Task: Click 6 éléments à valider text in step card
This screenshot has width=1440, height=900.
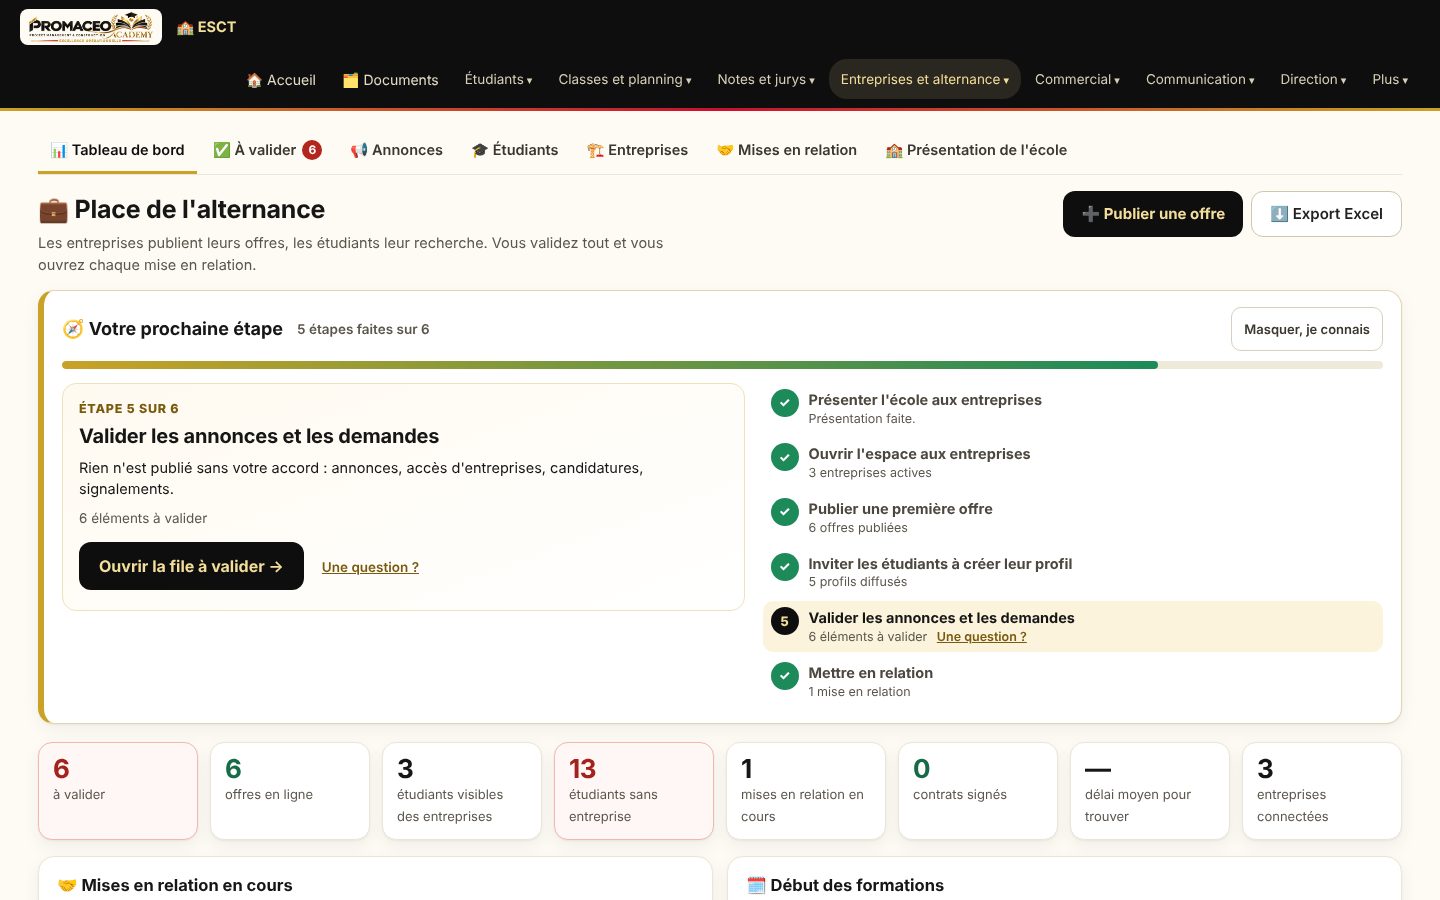Action: (x=143, y=518)
